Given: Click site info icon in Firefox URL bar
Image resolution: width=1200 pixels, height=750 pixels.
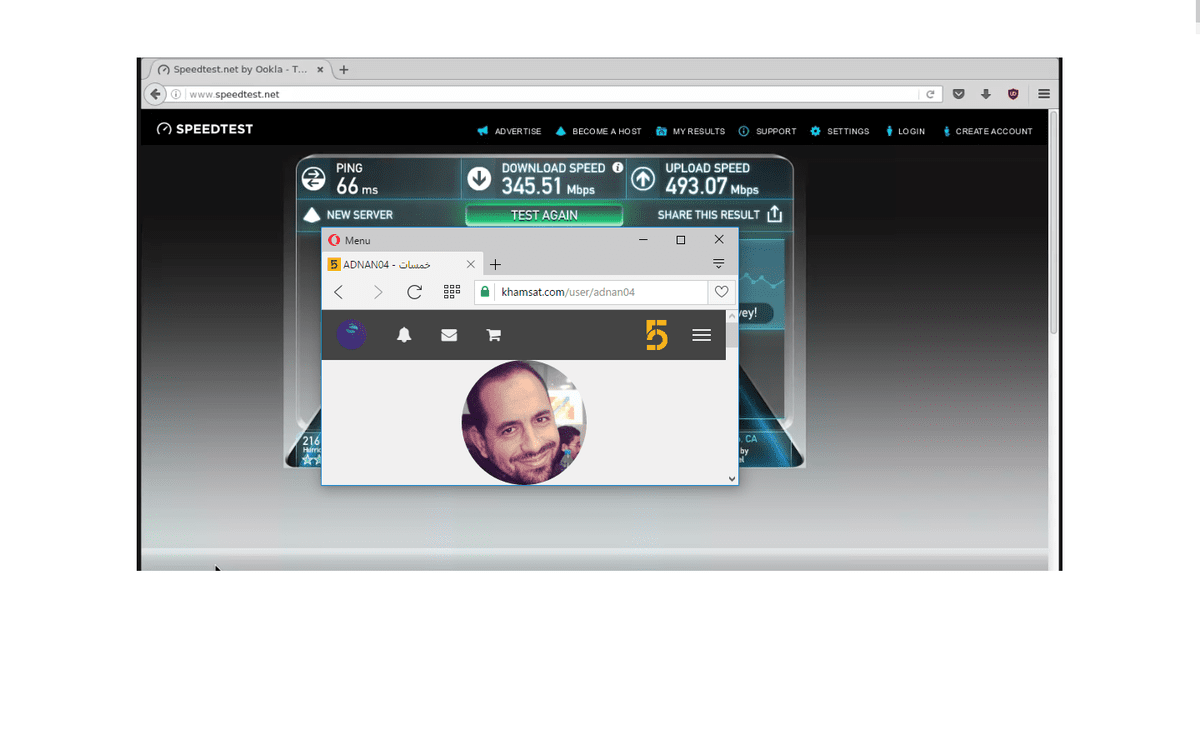Looking at the screenshot, I should click(176, 94).
